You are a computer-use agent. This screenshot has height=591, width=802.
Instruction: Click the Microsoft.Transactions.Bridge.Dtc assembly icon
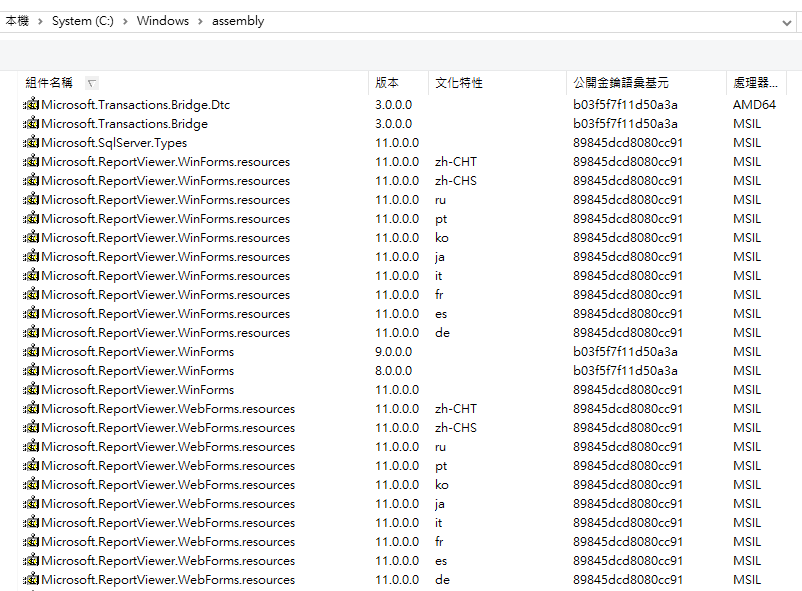click(x=31, y=105)
